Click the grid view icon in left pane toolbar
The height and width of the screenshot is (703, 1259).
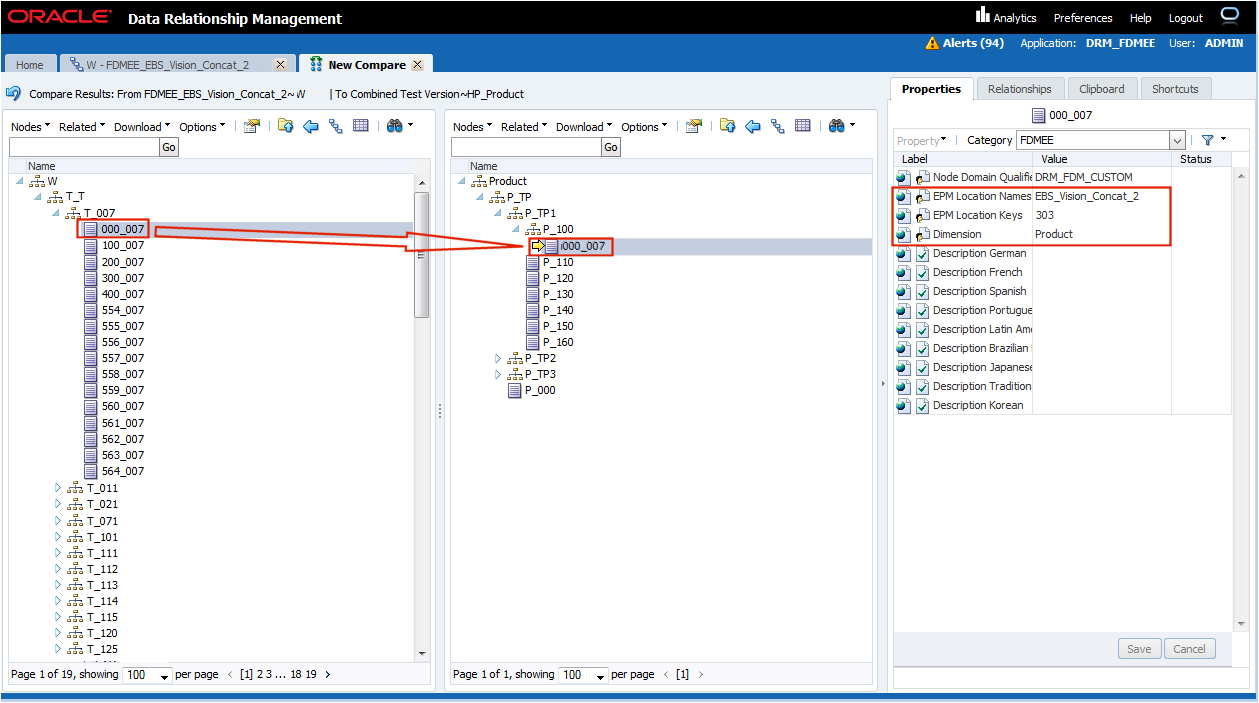360,126
